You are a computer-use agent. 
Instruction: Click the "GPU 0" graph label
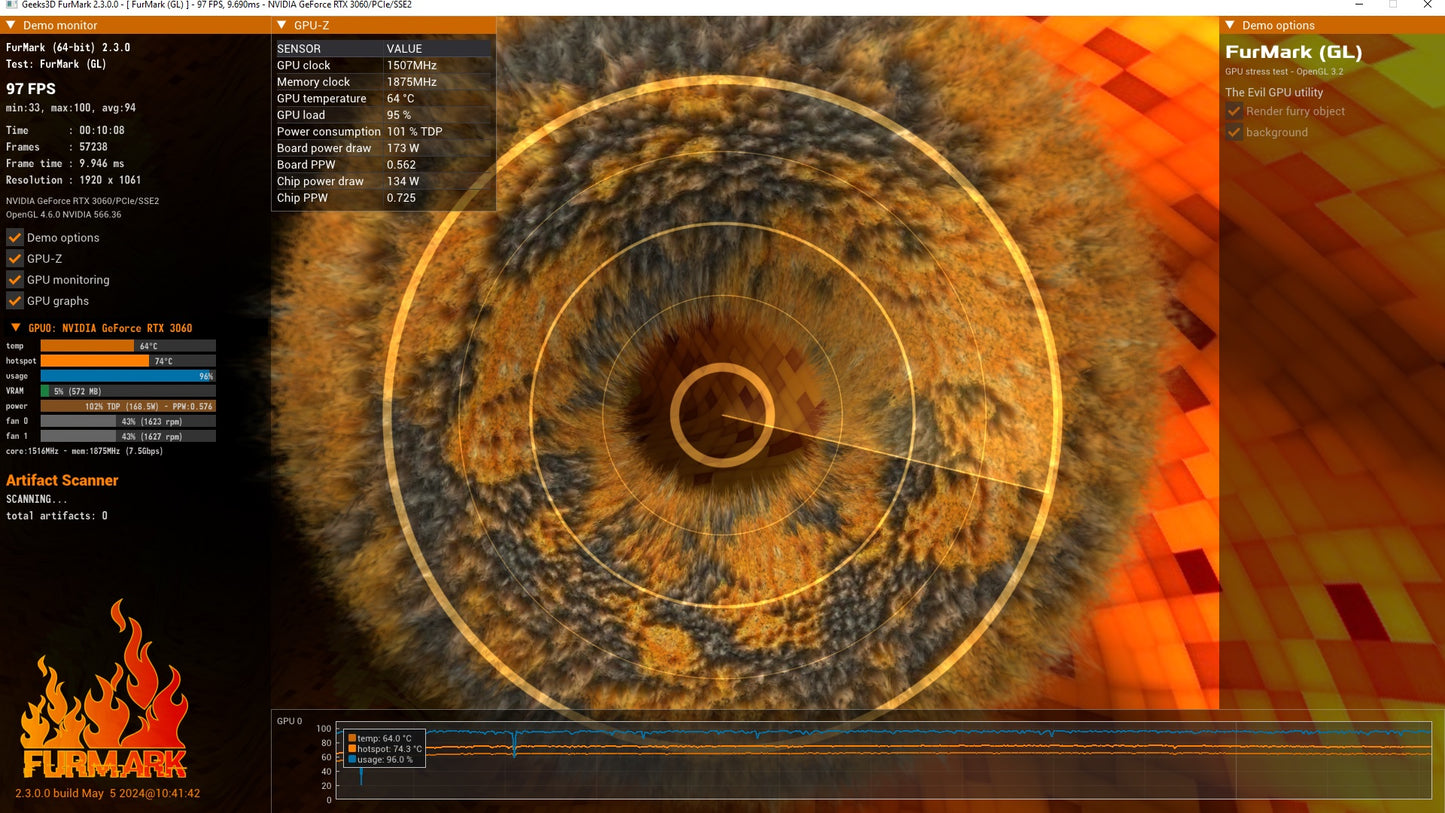289,721
